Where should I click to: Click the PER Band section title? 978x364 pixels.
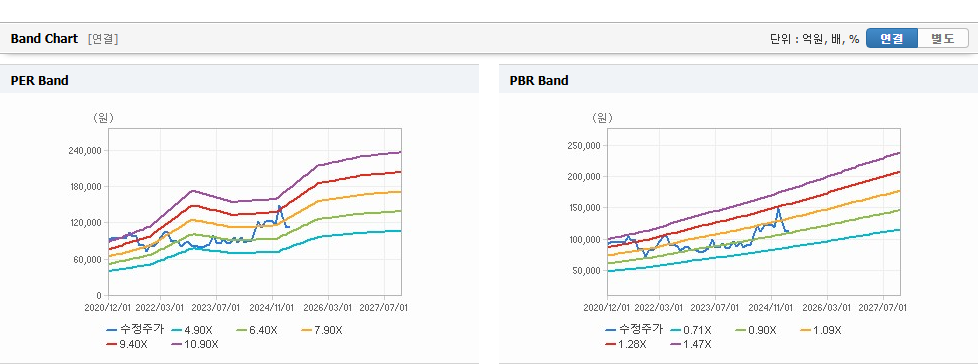click(x=39, y=80)
